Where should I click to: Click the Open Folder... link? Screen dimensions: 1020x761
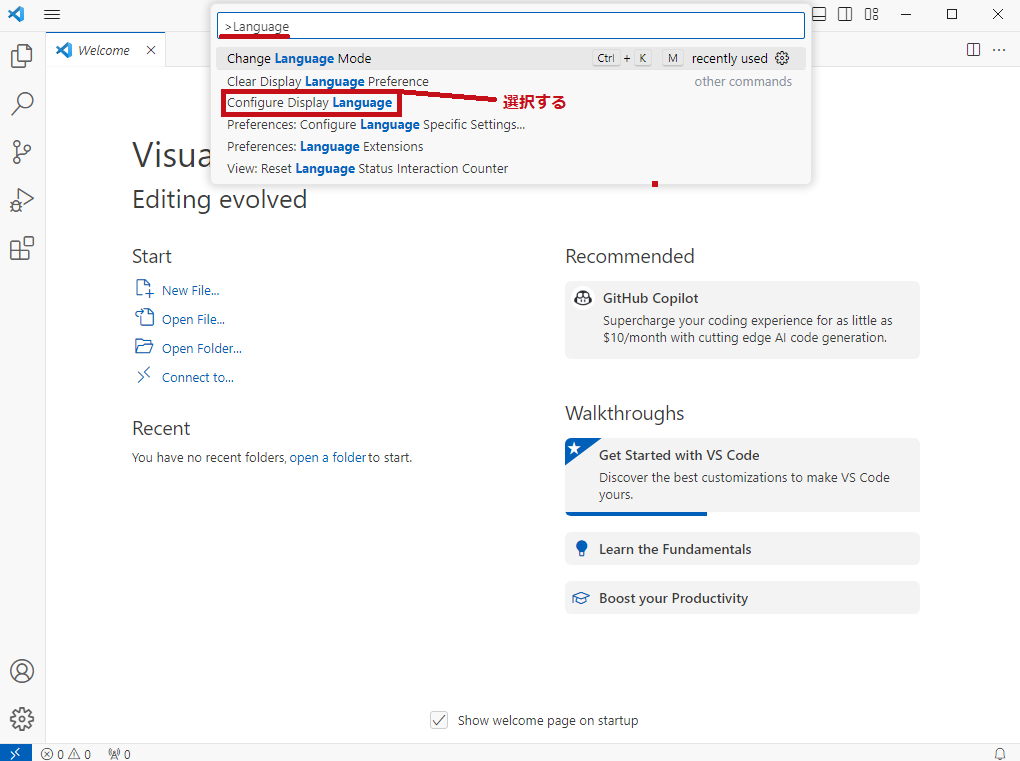pyautogui.click(x=202, y=349)
